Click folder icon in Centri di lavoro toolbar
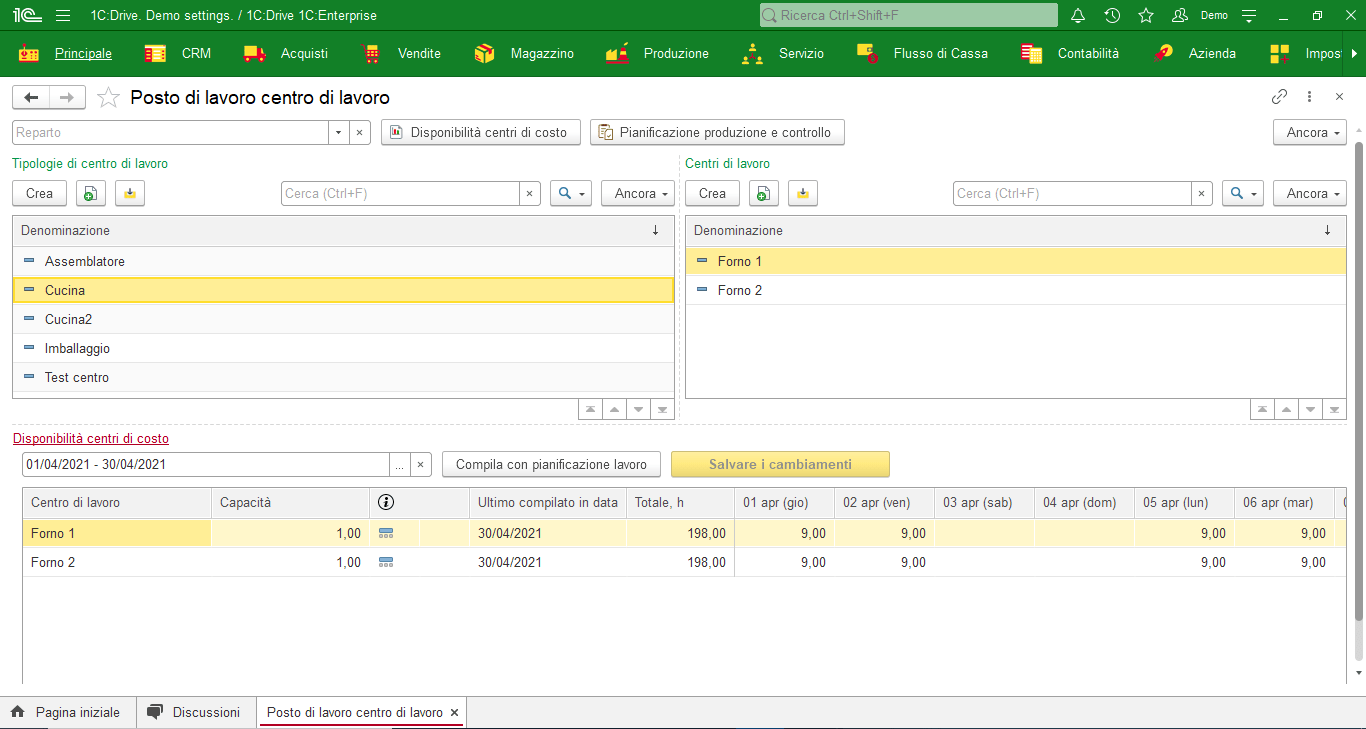This screenshot has height=729, width=1366. (x=803, y=194)
